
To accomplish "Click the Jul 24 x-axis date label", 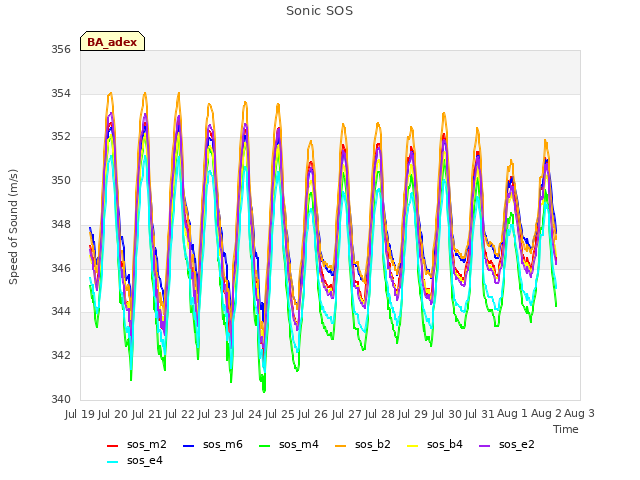I will coord(247,414).
